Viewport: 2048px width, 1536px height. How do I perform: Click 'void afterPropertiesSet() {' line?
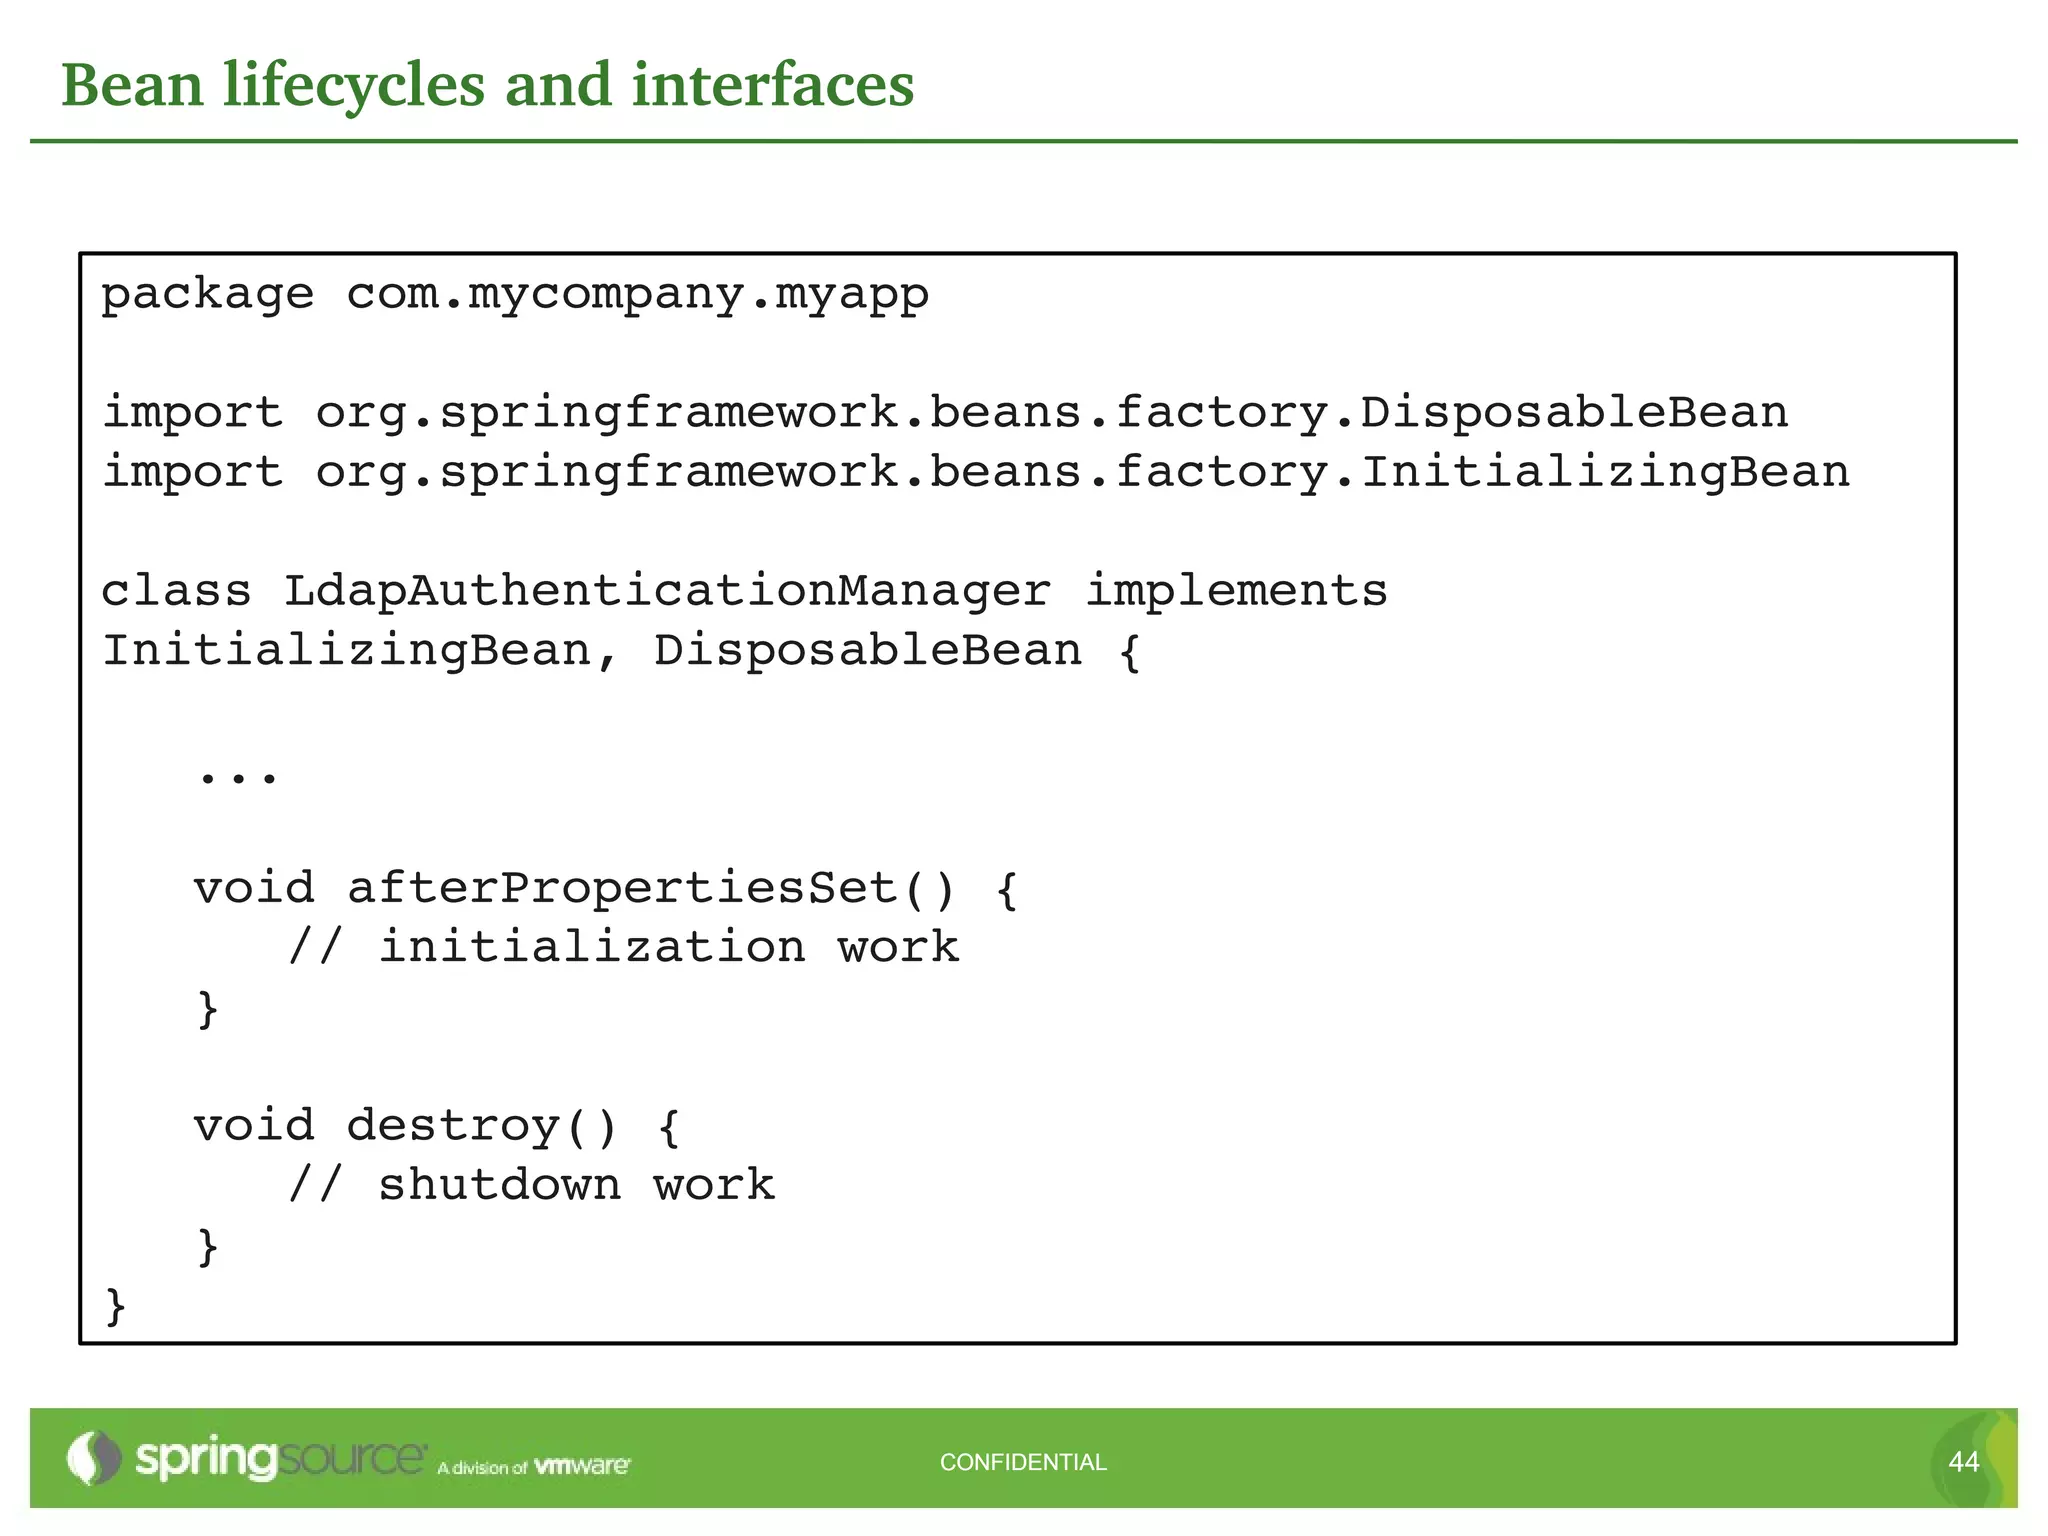(x=606, y=889)
